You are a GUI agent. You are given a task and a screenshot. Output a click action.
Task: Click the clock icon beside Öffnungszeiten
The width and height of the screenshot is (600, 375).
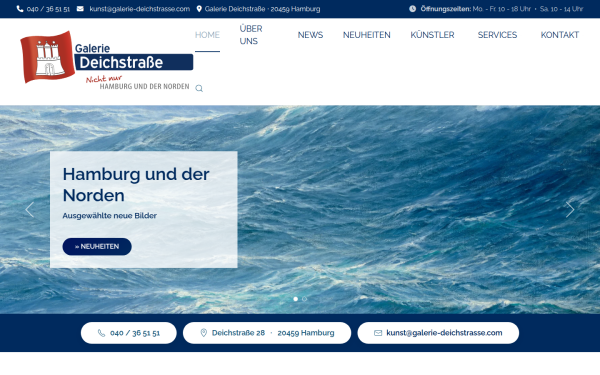click(412, 9)
